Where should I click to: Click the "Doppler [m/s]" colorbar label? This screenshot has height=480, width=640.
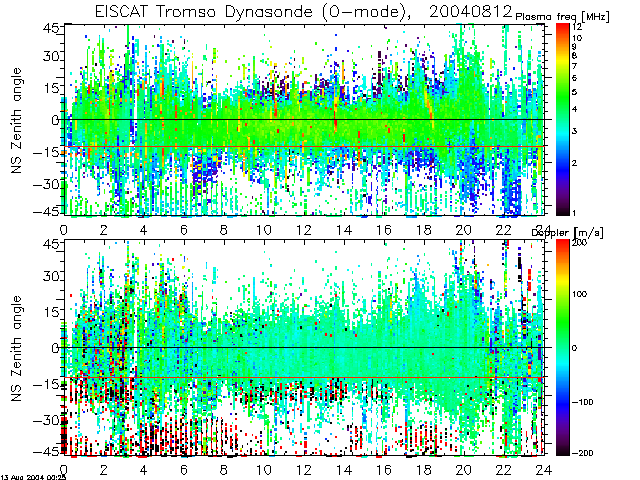pyautogui.click(x=567, y=233)
